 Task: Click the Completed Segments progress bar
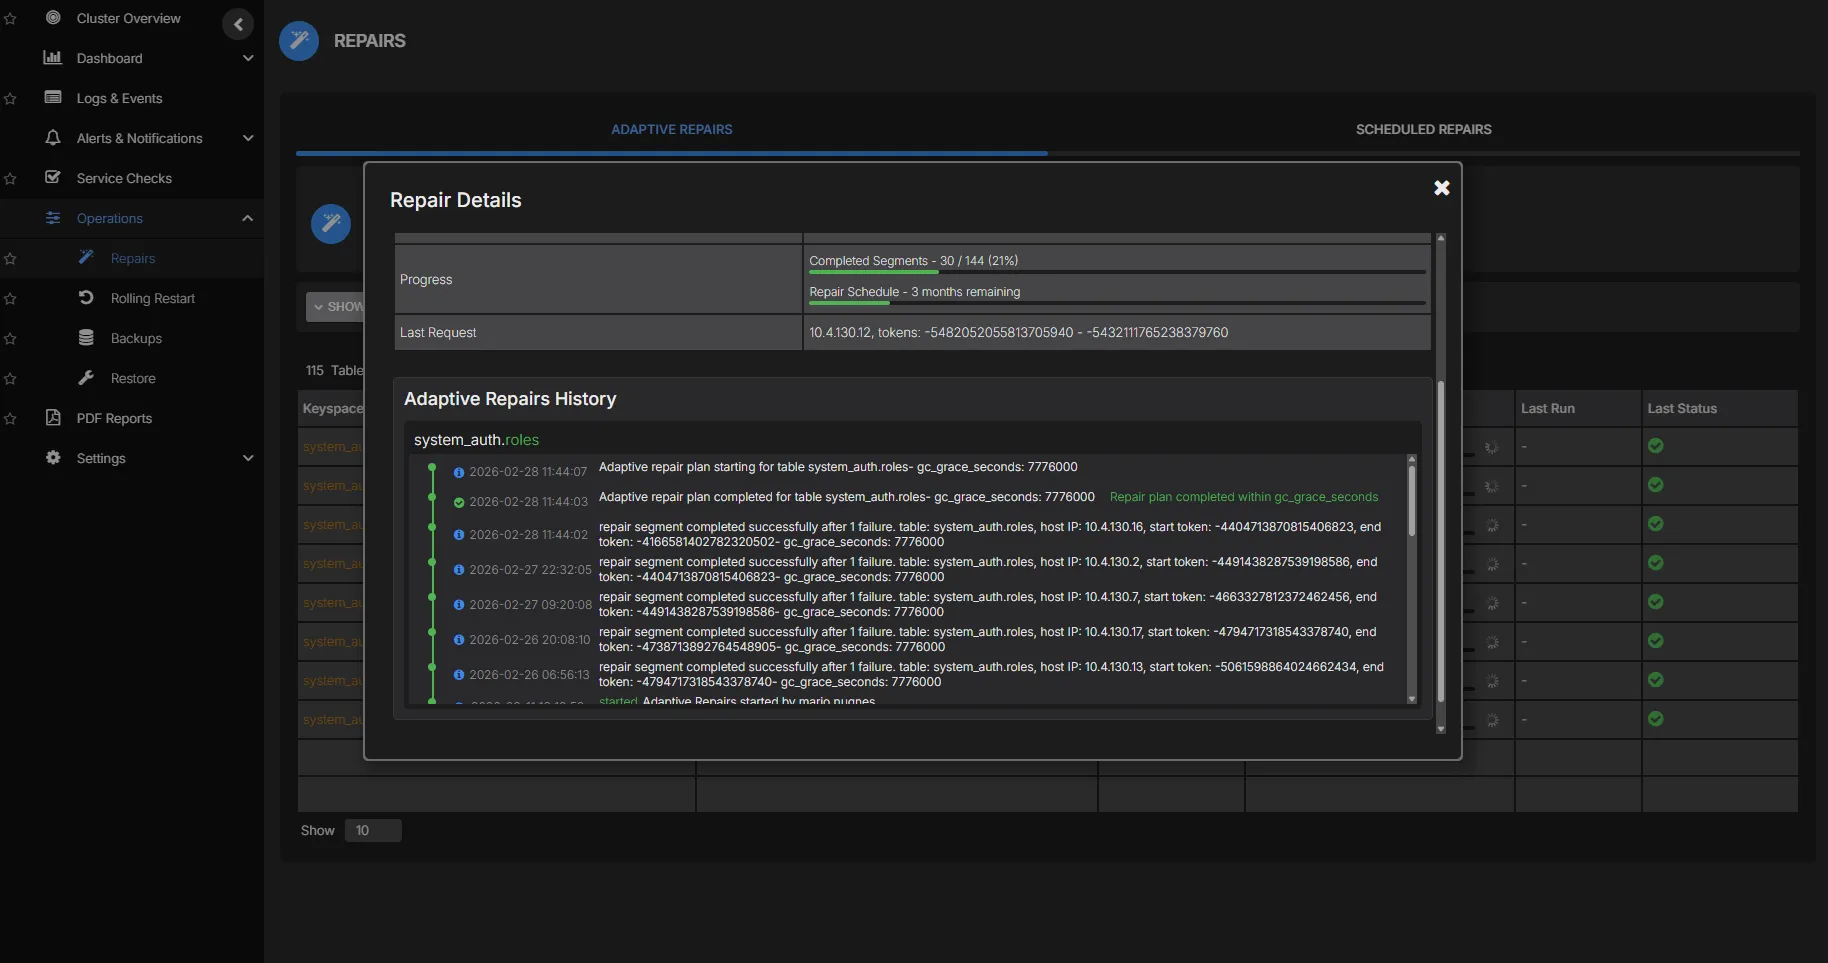click(x=1116, y=272)
